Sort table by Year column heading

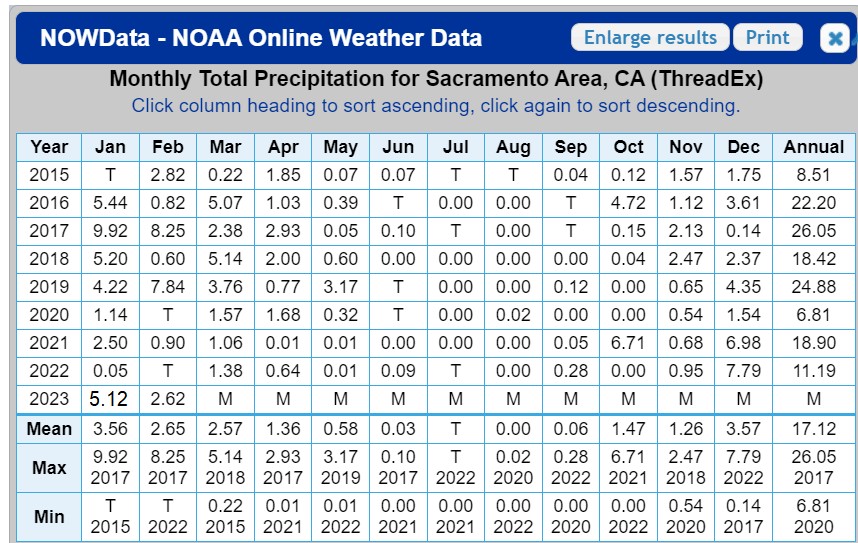(x=49, y=147)
